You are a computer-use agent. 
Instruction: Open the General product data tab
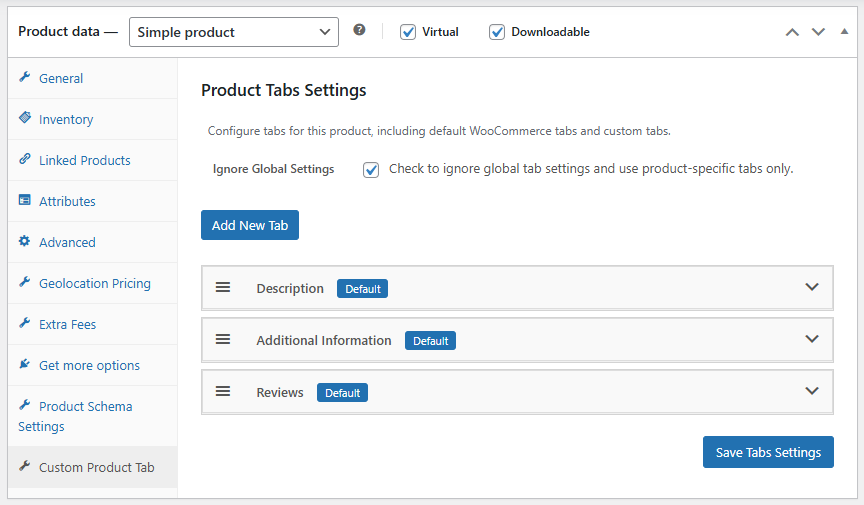[x=93, y=78]
